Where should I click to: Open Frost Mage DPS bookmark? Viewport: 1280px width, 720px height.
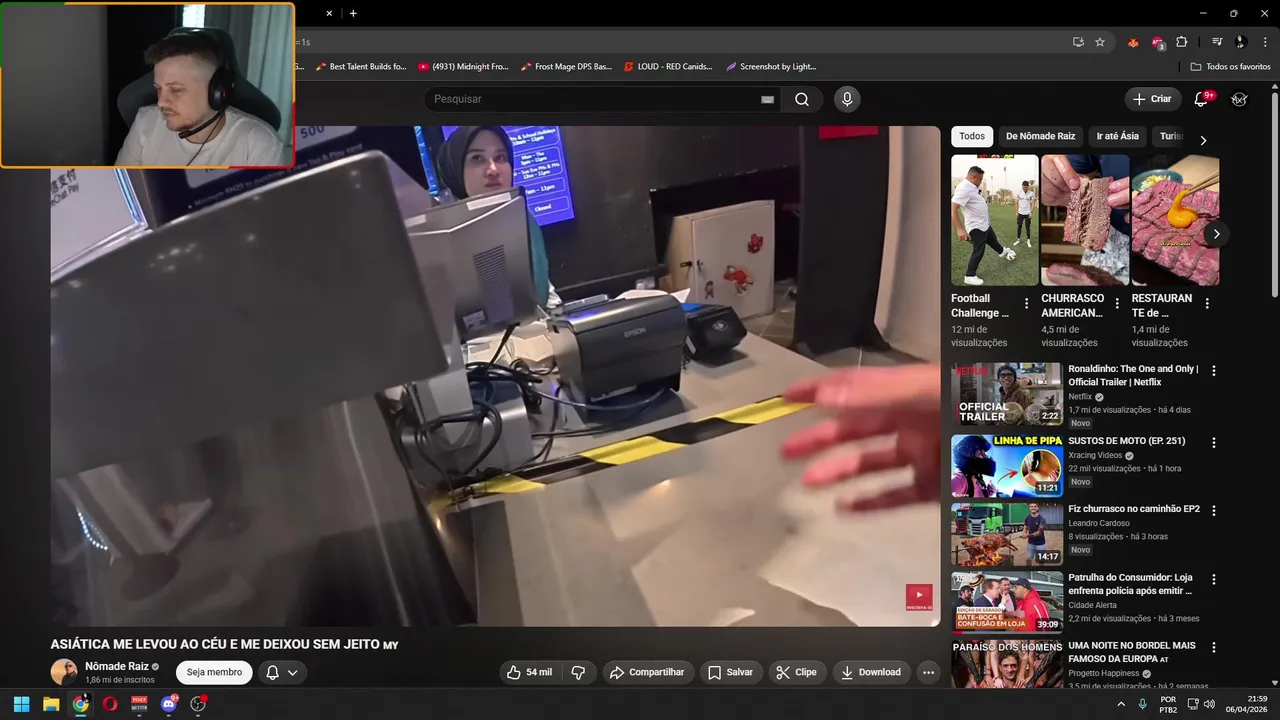tap(567, 67)
